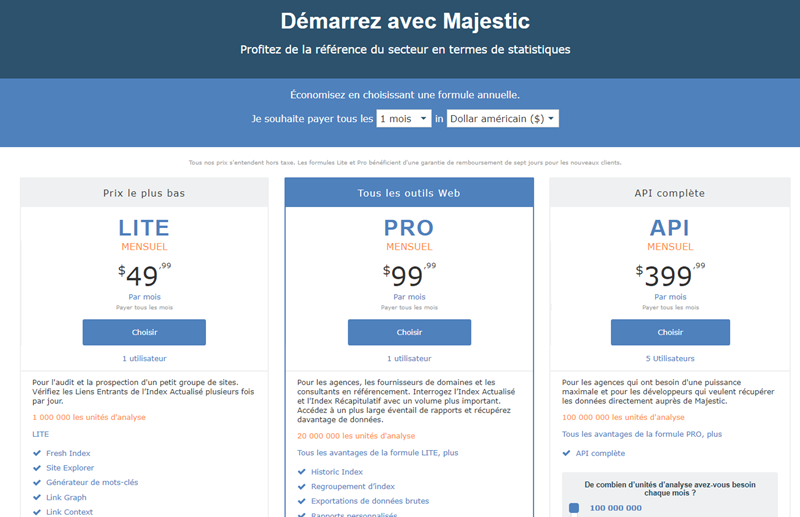The height and width of the screenshot is (517, 800).
Task: Click the Link Graph checkmark icon
Action: coord(37,497)
